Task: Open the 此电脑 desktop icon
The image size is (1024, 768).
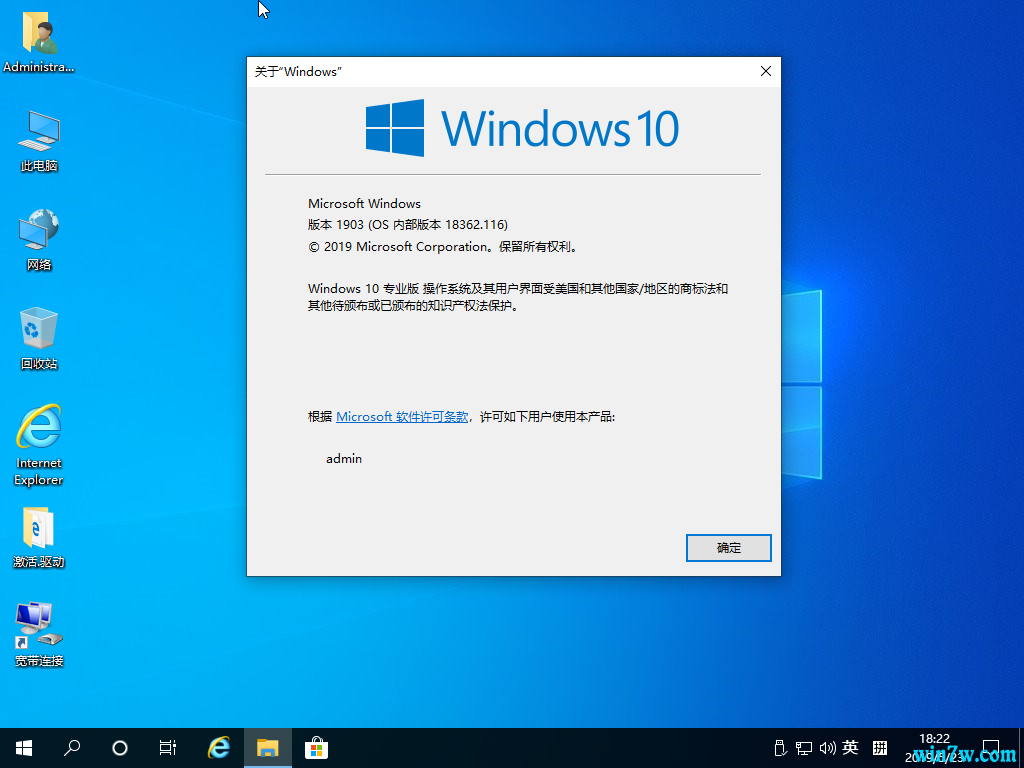Action: (39, 141)
